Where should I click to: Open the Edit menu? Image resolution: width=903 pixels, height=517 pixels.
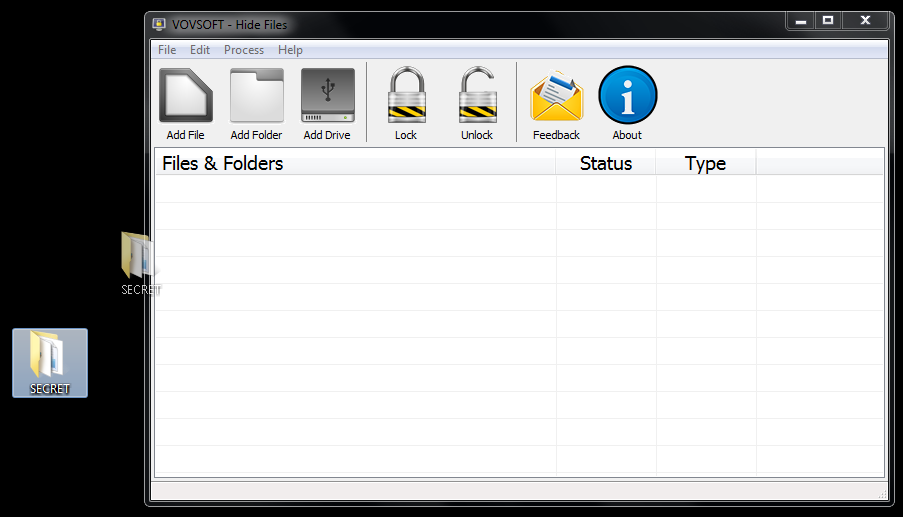[x=200, y=50]
